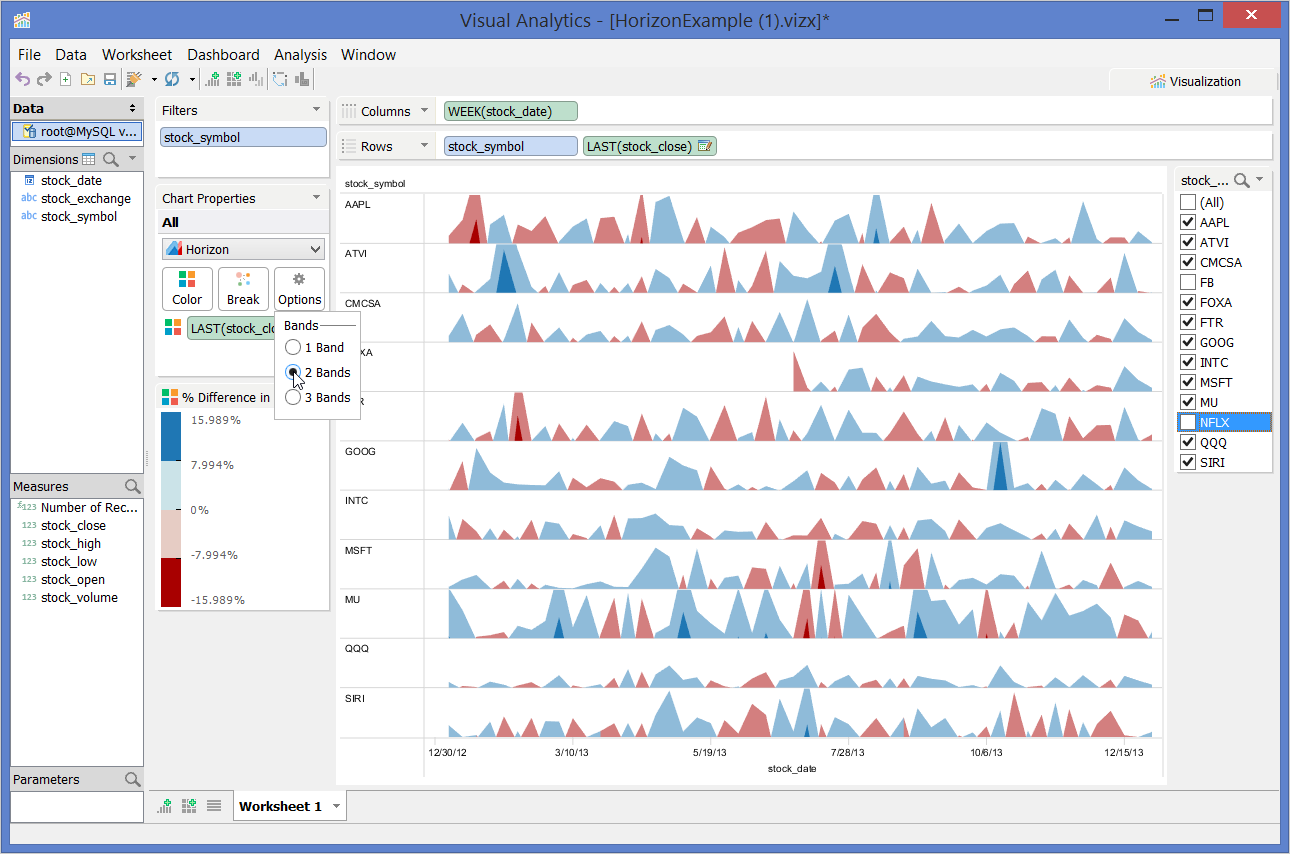Open the Window menu
Screen dimensions: 1290x854
[368, 55]
